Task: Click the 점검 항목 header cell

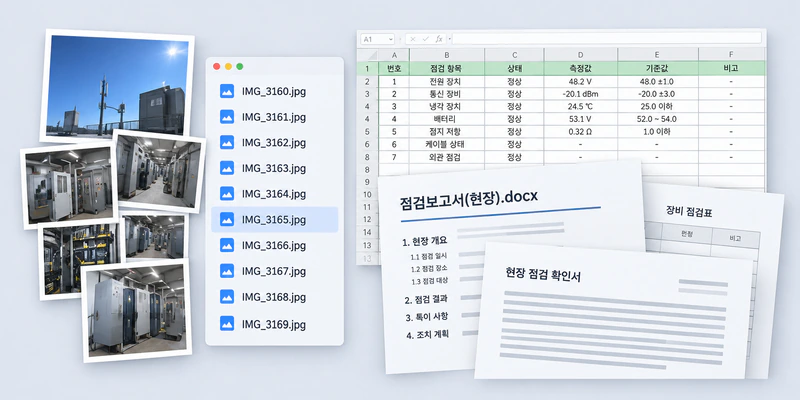Action: (447, 68)
